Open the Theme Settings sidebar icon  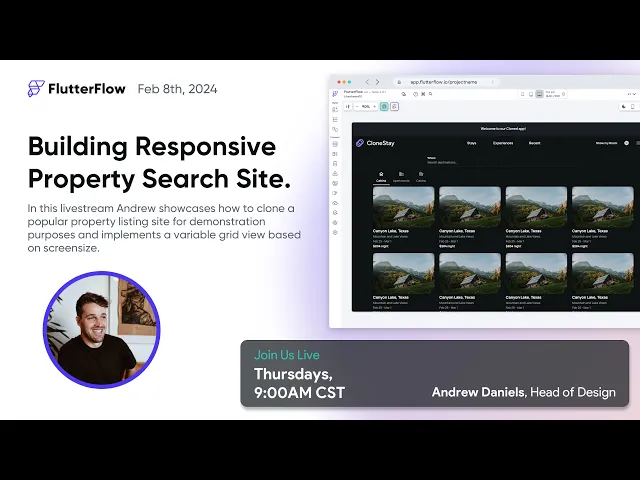335,222
